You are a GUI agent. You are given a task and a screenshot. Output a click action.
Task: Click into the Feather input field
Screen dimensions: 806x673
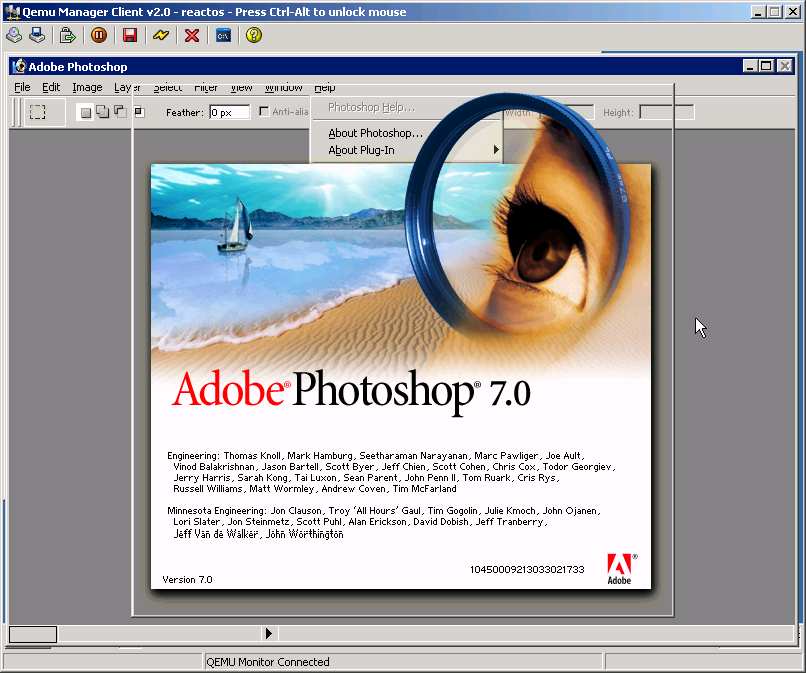pos(229,112)
